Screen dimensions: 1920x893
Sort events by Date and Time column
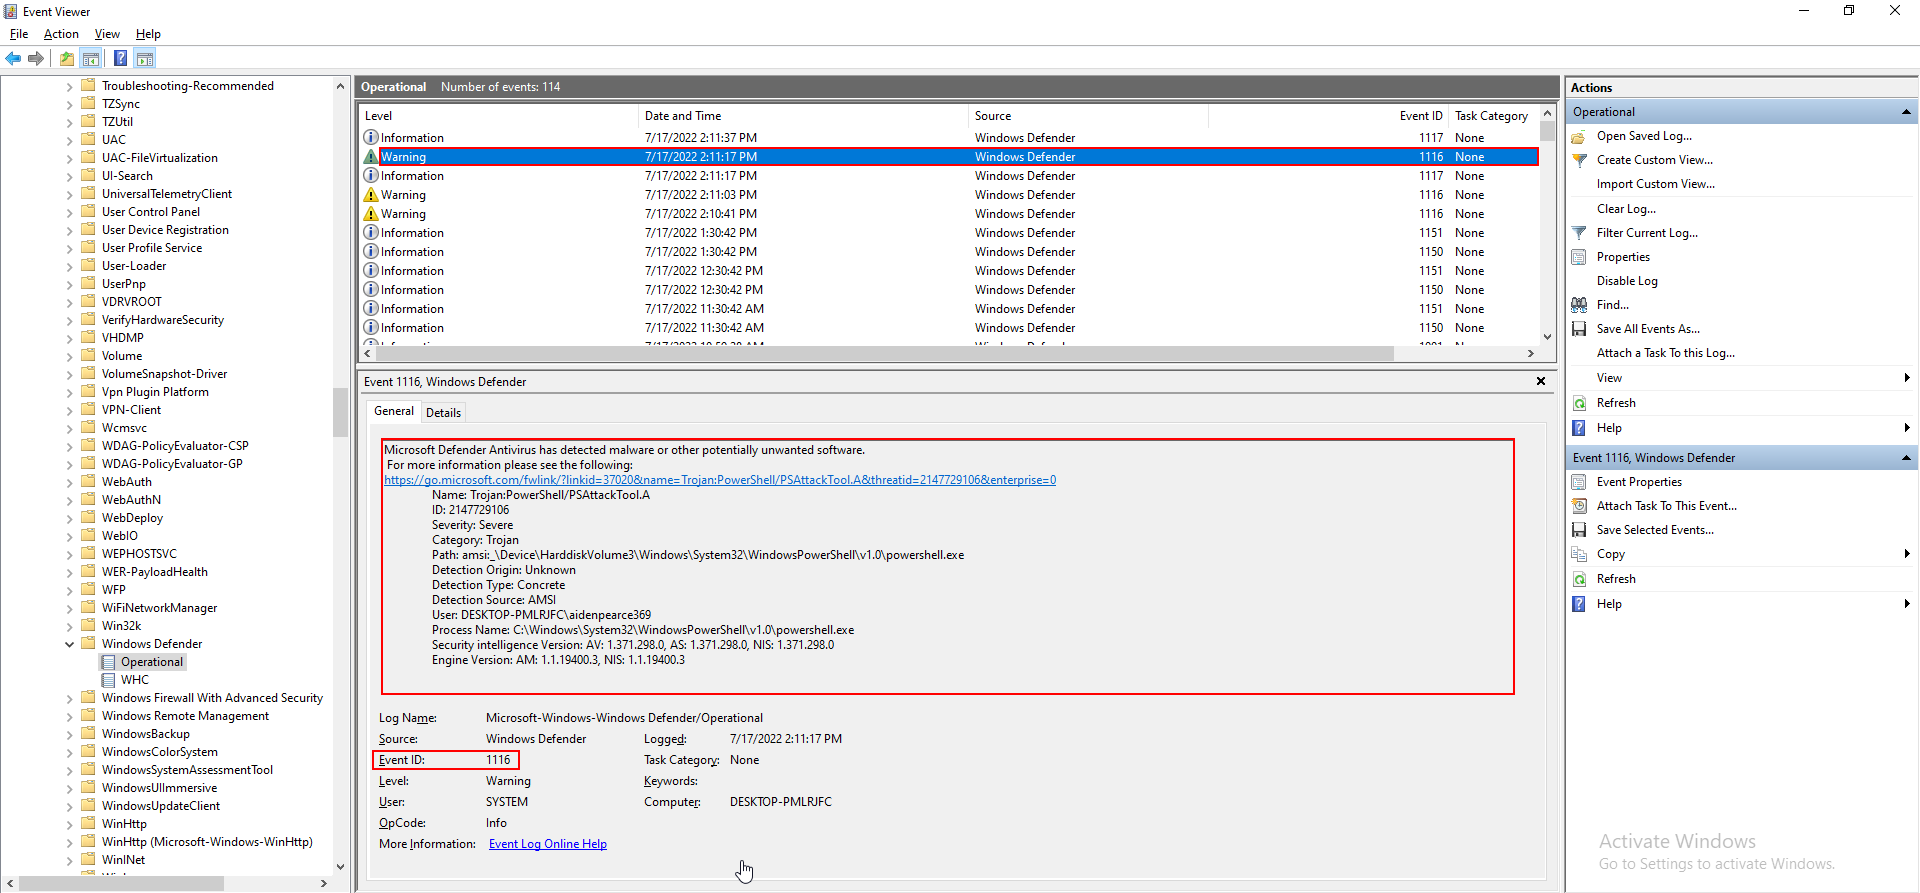pos(803,116)
